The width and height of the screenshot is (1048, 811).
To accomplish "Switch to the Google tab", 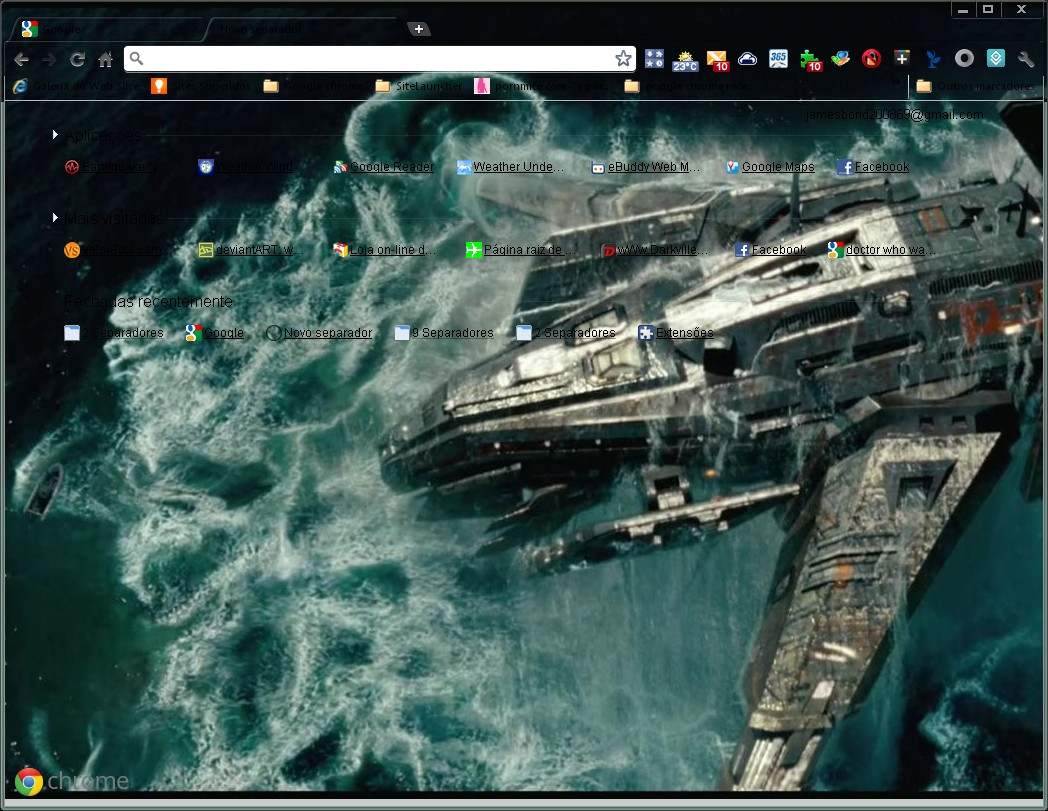I will click(x=107, y=29).
